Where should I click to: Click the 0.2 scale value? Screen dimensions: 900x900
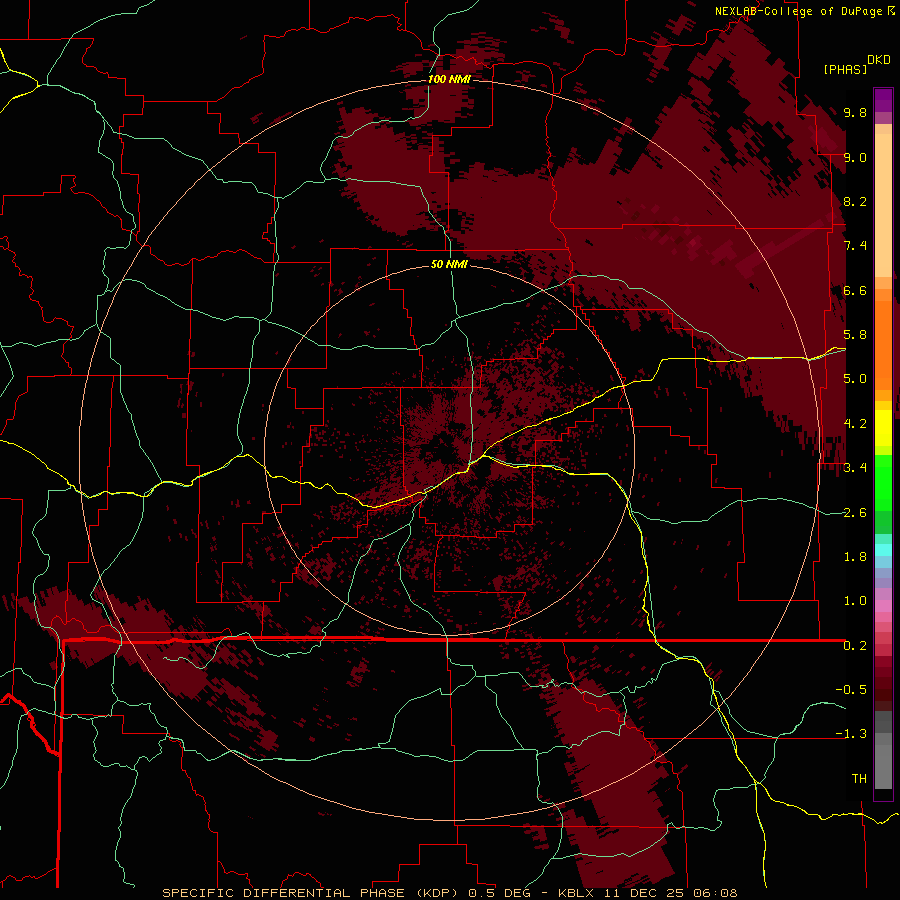coord(855,646)
